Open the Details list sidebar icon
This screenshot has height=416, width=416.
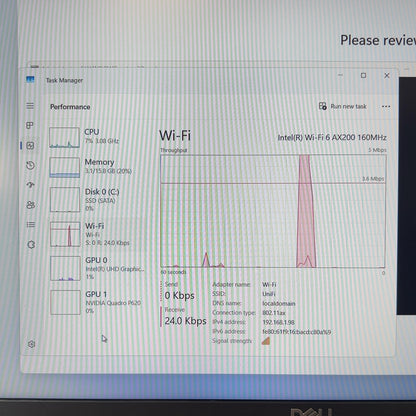pyautogui.click(x=31, y=225)
